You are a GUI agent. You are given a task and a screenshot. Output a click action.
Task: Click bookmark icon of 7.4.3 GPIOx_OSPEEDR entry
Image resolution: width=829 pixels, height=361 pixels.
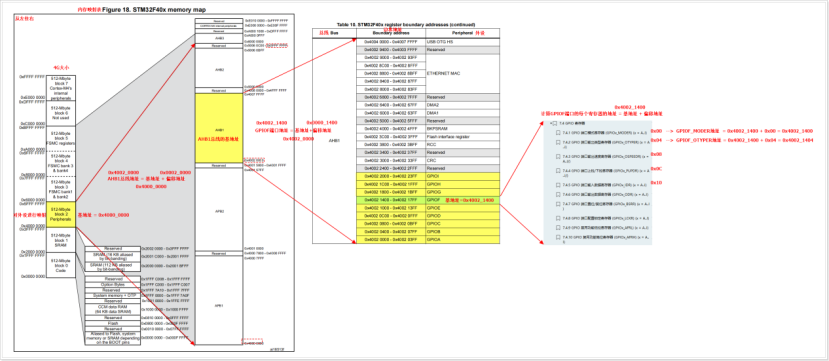559,157
